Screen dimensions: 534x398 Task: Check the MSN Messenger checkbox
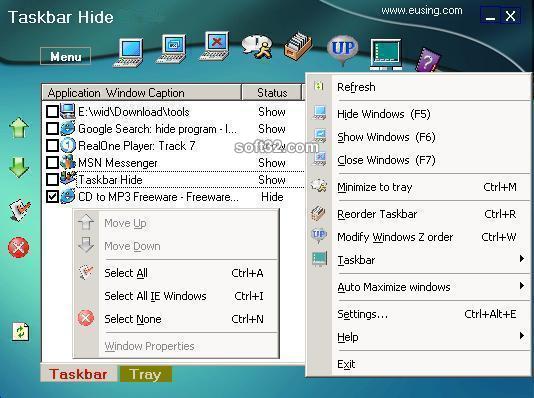point(52,162)
